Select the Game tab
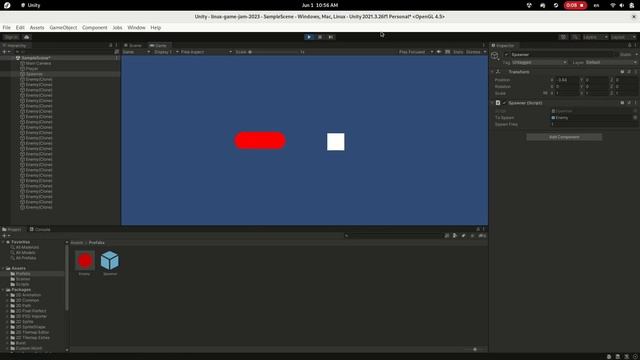 click(159, 46)
